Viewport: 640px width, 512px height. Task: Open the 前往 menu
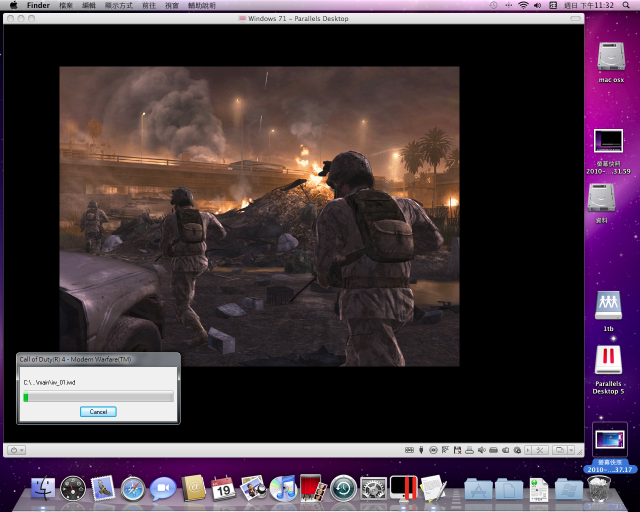pos(149,5)
